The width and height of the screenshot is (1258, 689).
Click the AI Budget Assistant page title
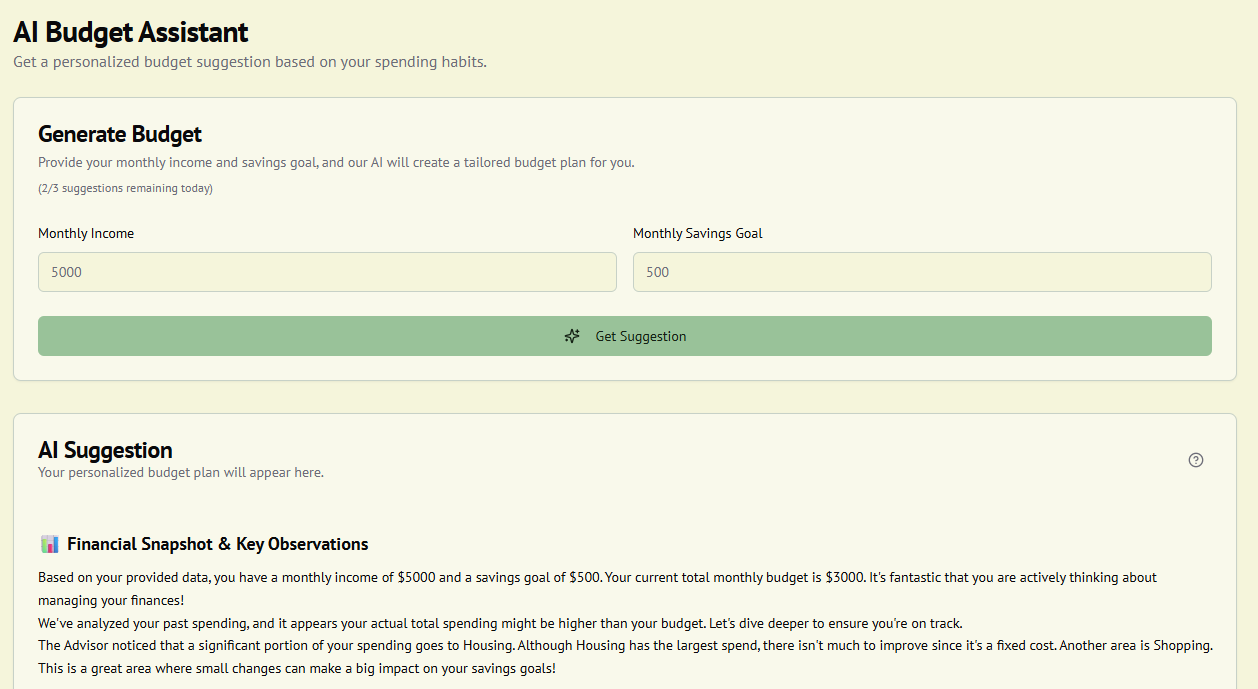click(x=130, y=32)
